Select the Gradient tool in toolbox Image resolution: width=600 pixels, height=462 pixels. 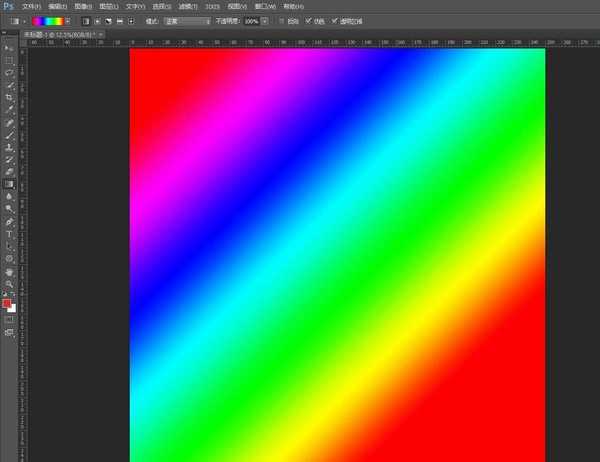(9, 184)
